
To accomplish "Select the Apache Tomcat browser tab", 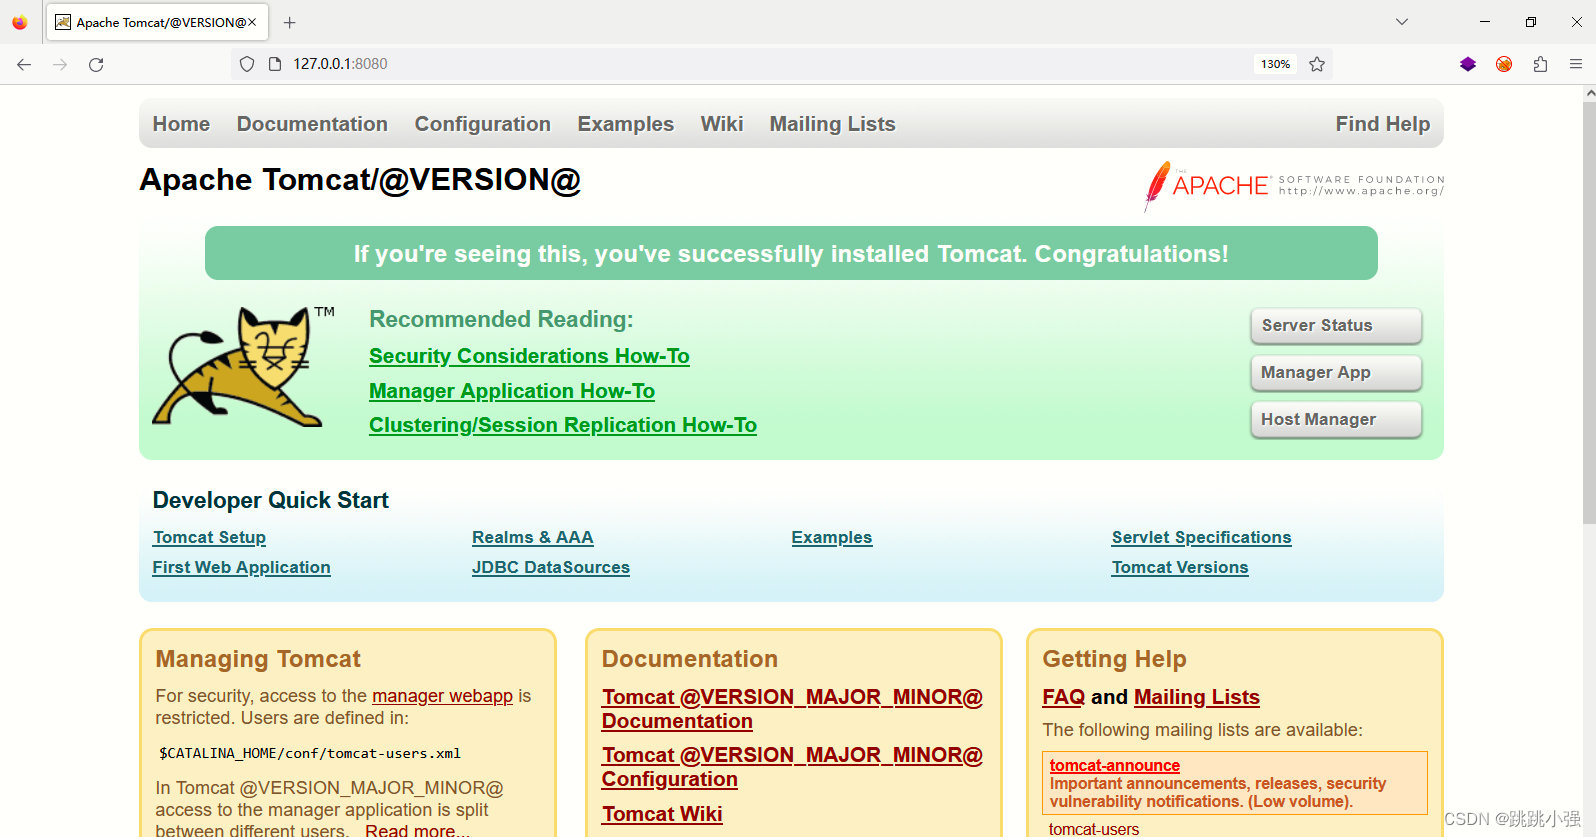I will (x=155, y=22).
